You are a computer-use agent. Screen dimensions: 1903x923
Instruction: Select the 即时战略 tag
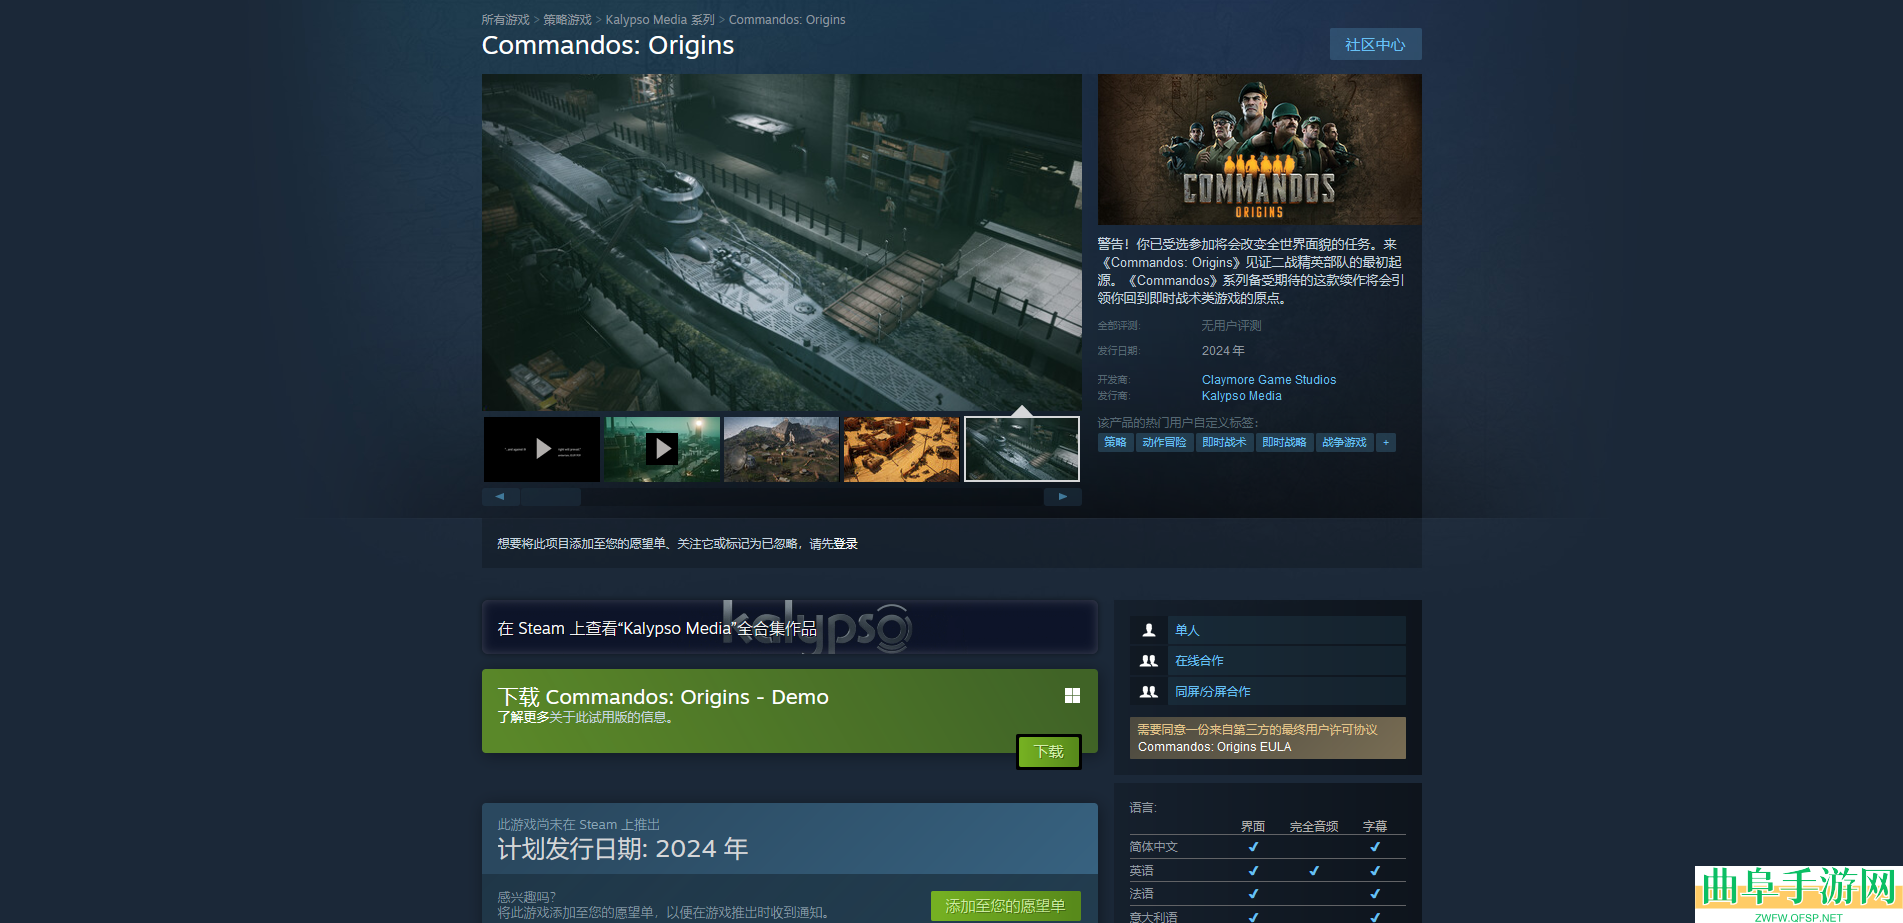click(1284, 442)
